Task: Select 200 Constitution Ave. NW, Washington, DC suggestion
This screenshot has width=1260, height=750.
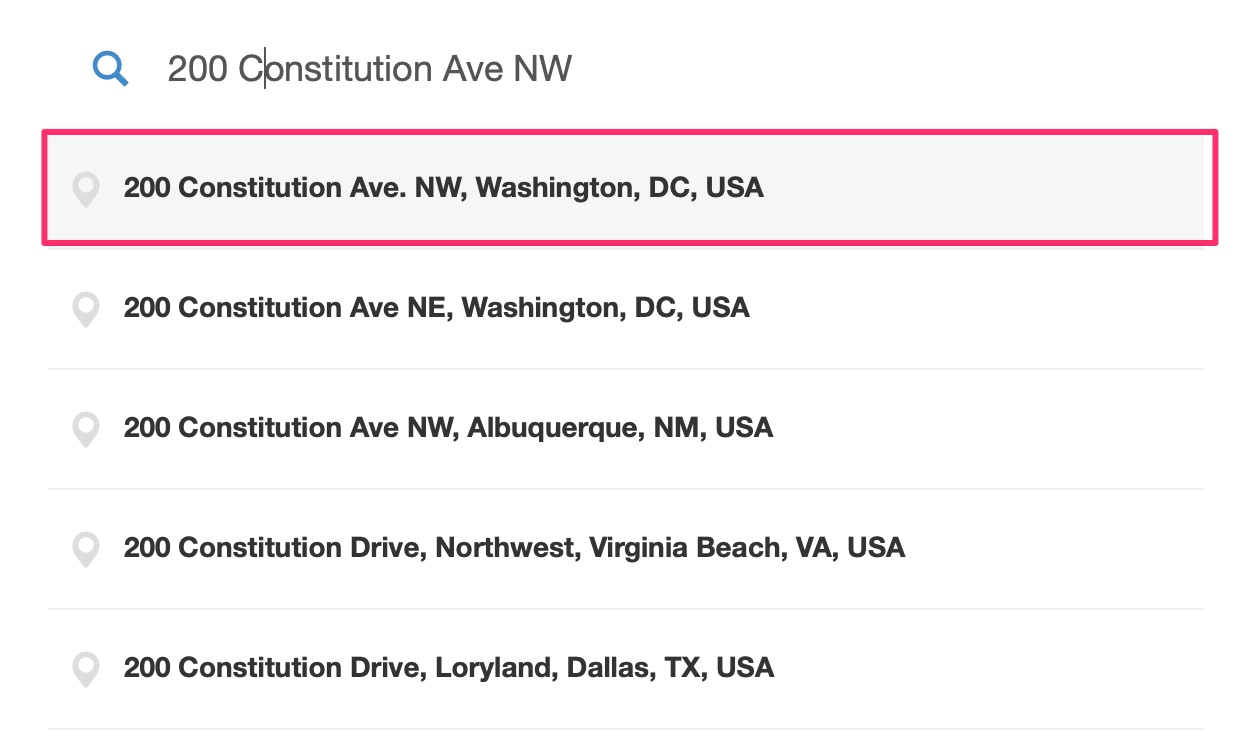Action: (630, 187)
